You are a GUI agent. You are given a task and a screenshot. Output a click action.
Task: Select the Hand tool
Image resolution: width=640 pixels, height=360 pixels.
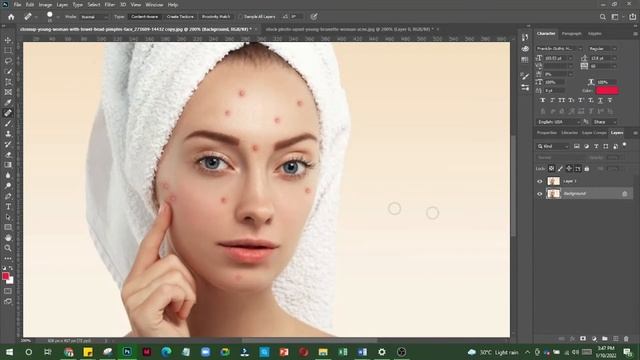coord(8,238)
